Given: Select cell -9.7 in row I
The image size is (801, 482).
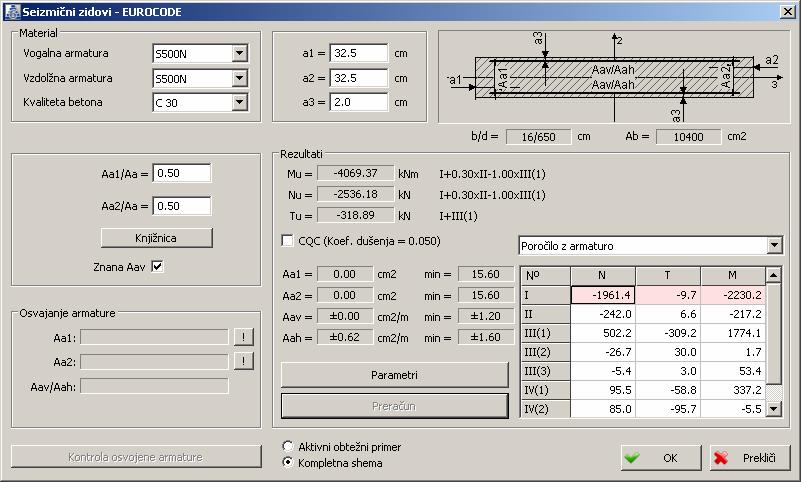Looking at the screenshot, I should [668, 295].
